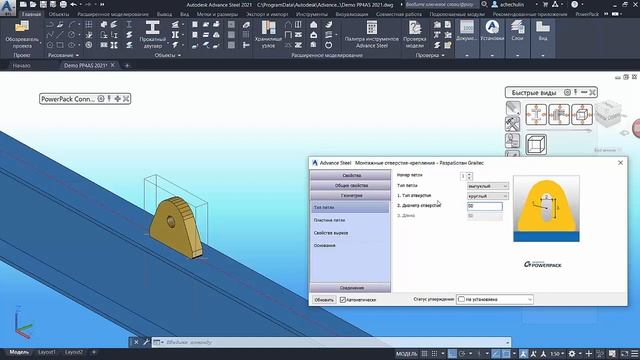Click the workspace gear icon in status bar
The height and width of the screenshot is (360, 640).
point(572,353)
